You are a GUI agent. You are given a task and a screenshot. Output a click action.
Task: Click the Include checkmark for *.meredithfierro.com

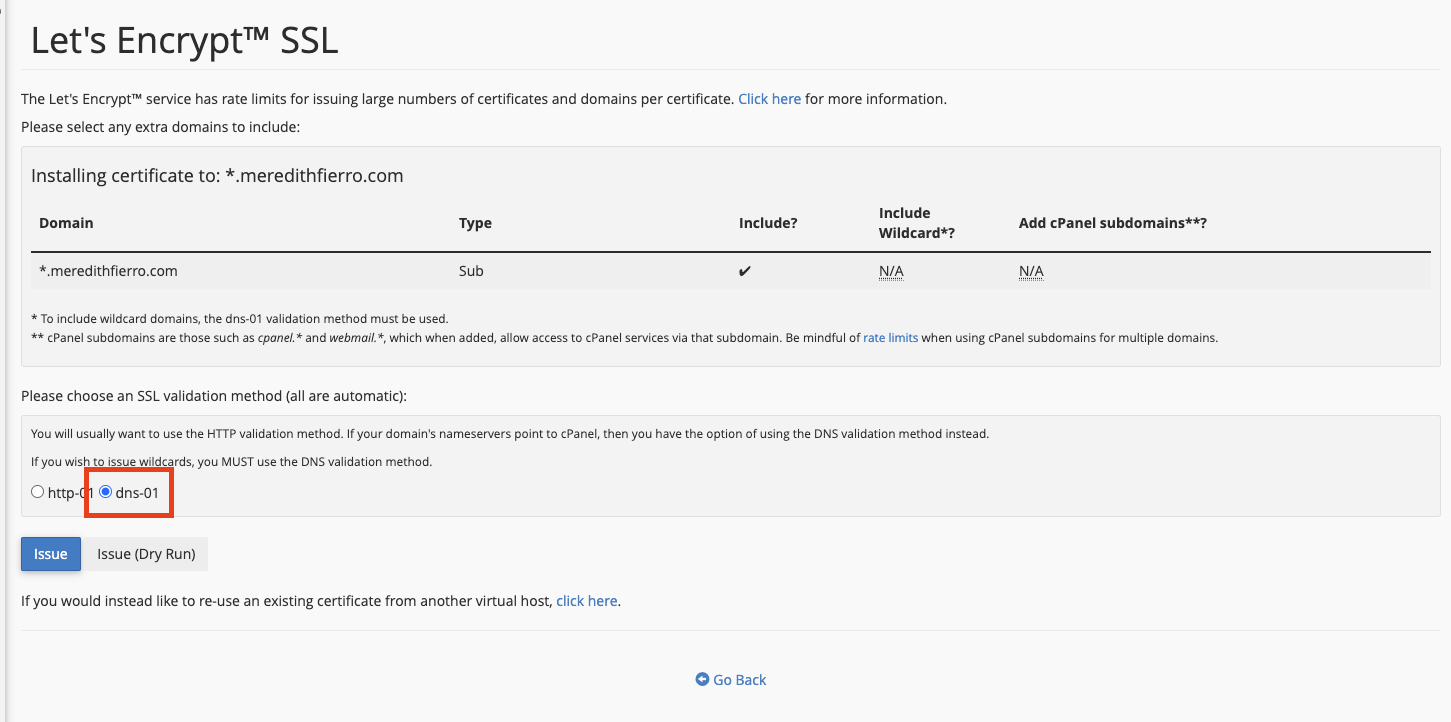click(x=745, y=271)
